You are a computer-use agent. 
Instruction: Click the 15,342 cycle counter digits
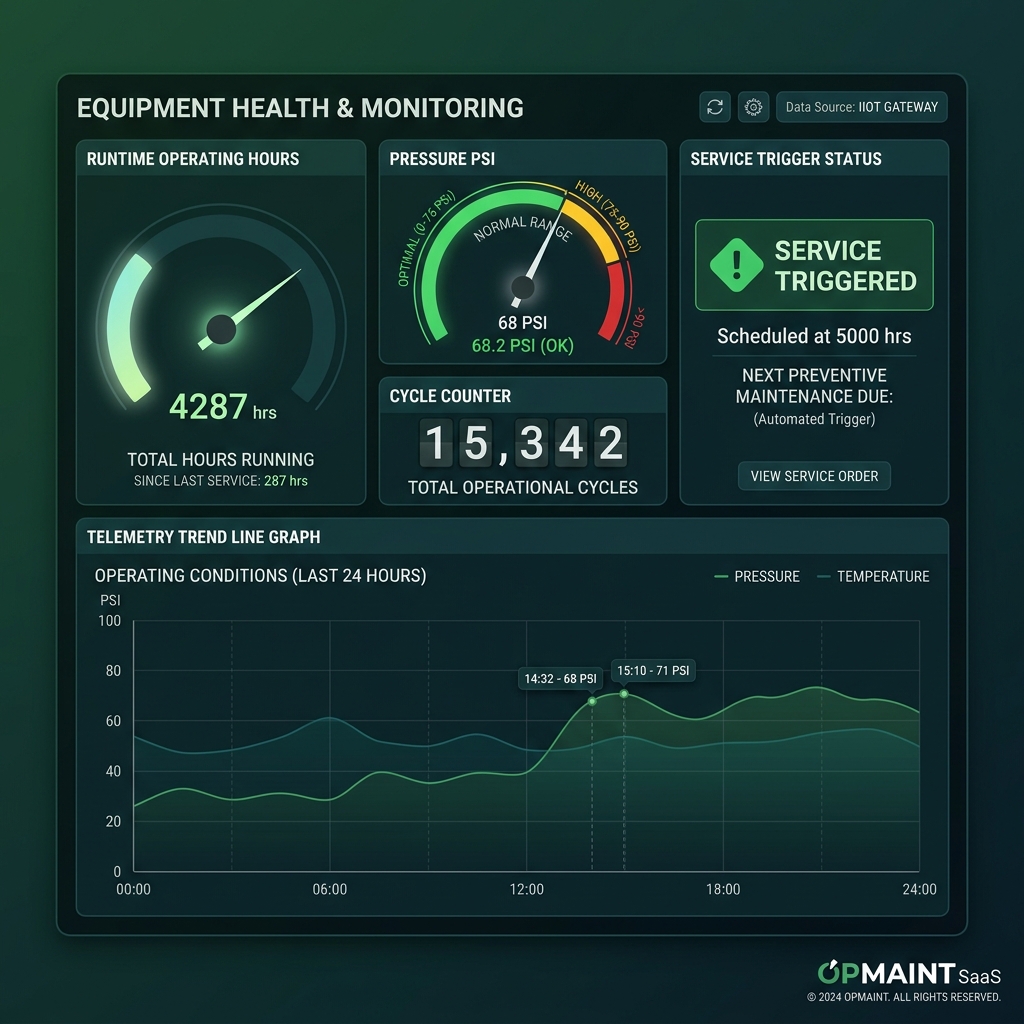522,443
